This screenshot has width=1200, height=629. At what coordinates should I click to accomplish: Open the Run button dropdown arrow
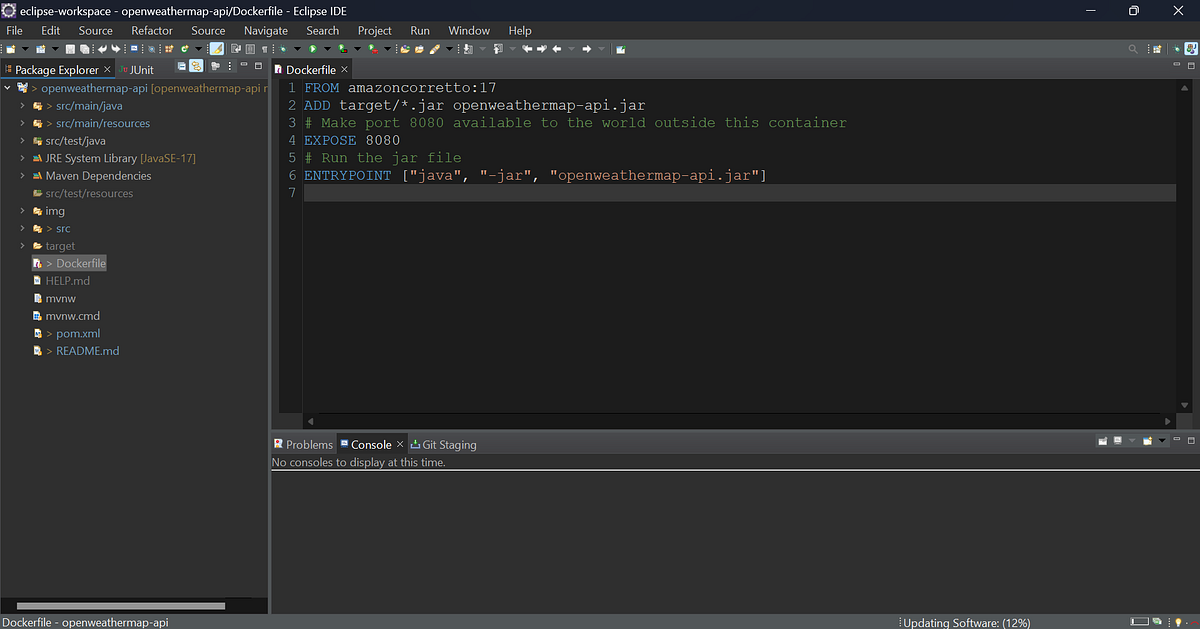(x=328, y=48)
